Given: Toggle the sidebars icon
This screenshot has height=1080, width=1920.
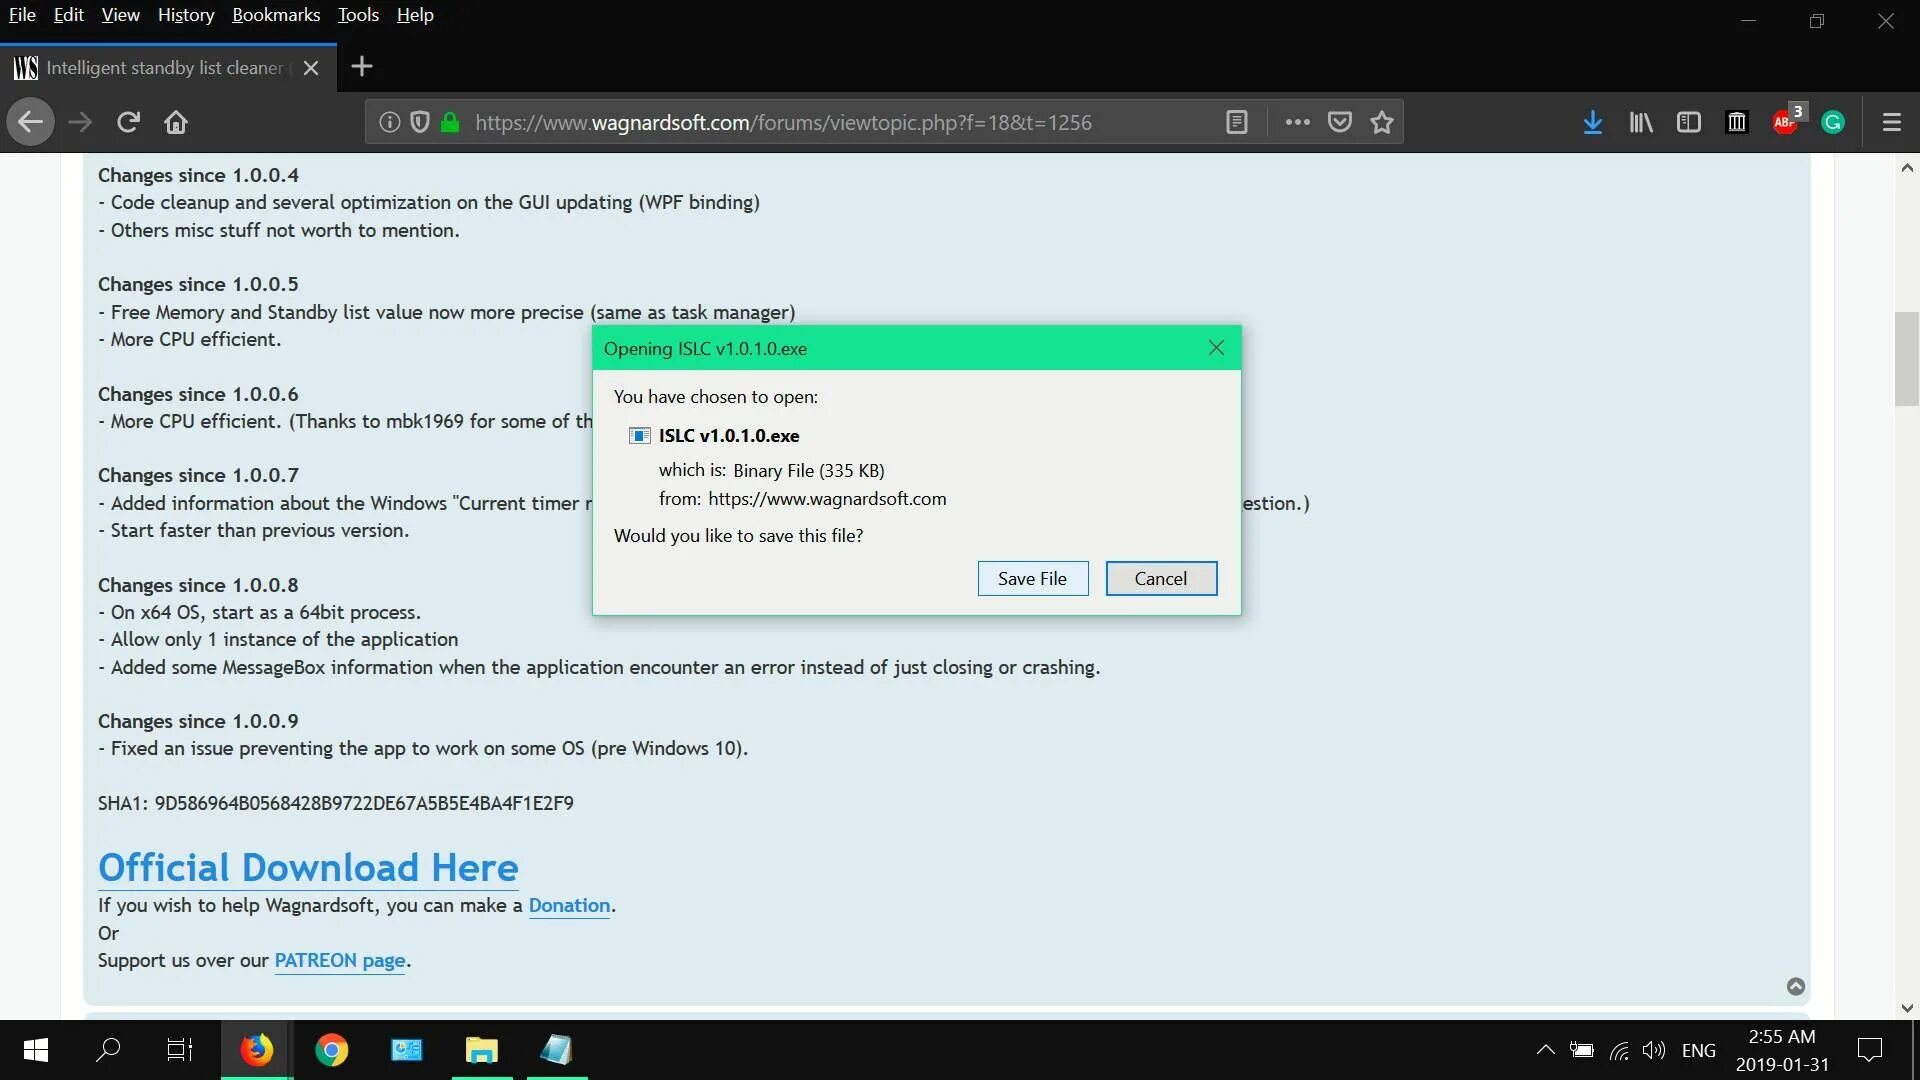Looking at the screenshot, I should click(1689, 122).
